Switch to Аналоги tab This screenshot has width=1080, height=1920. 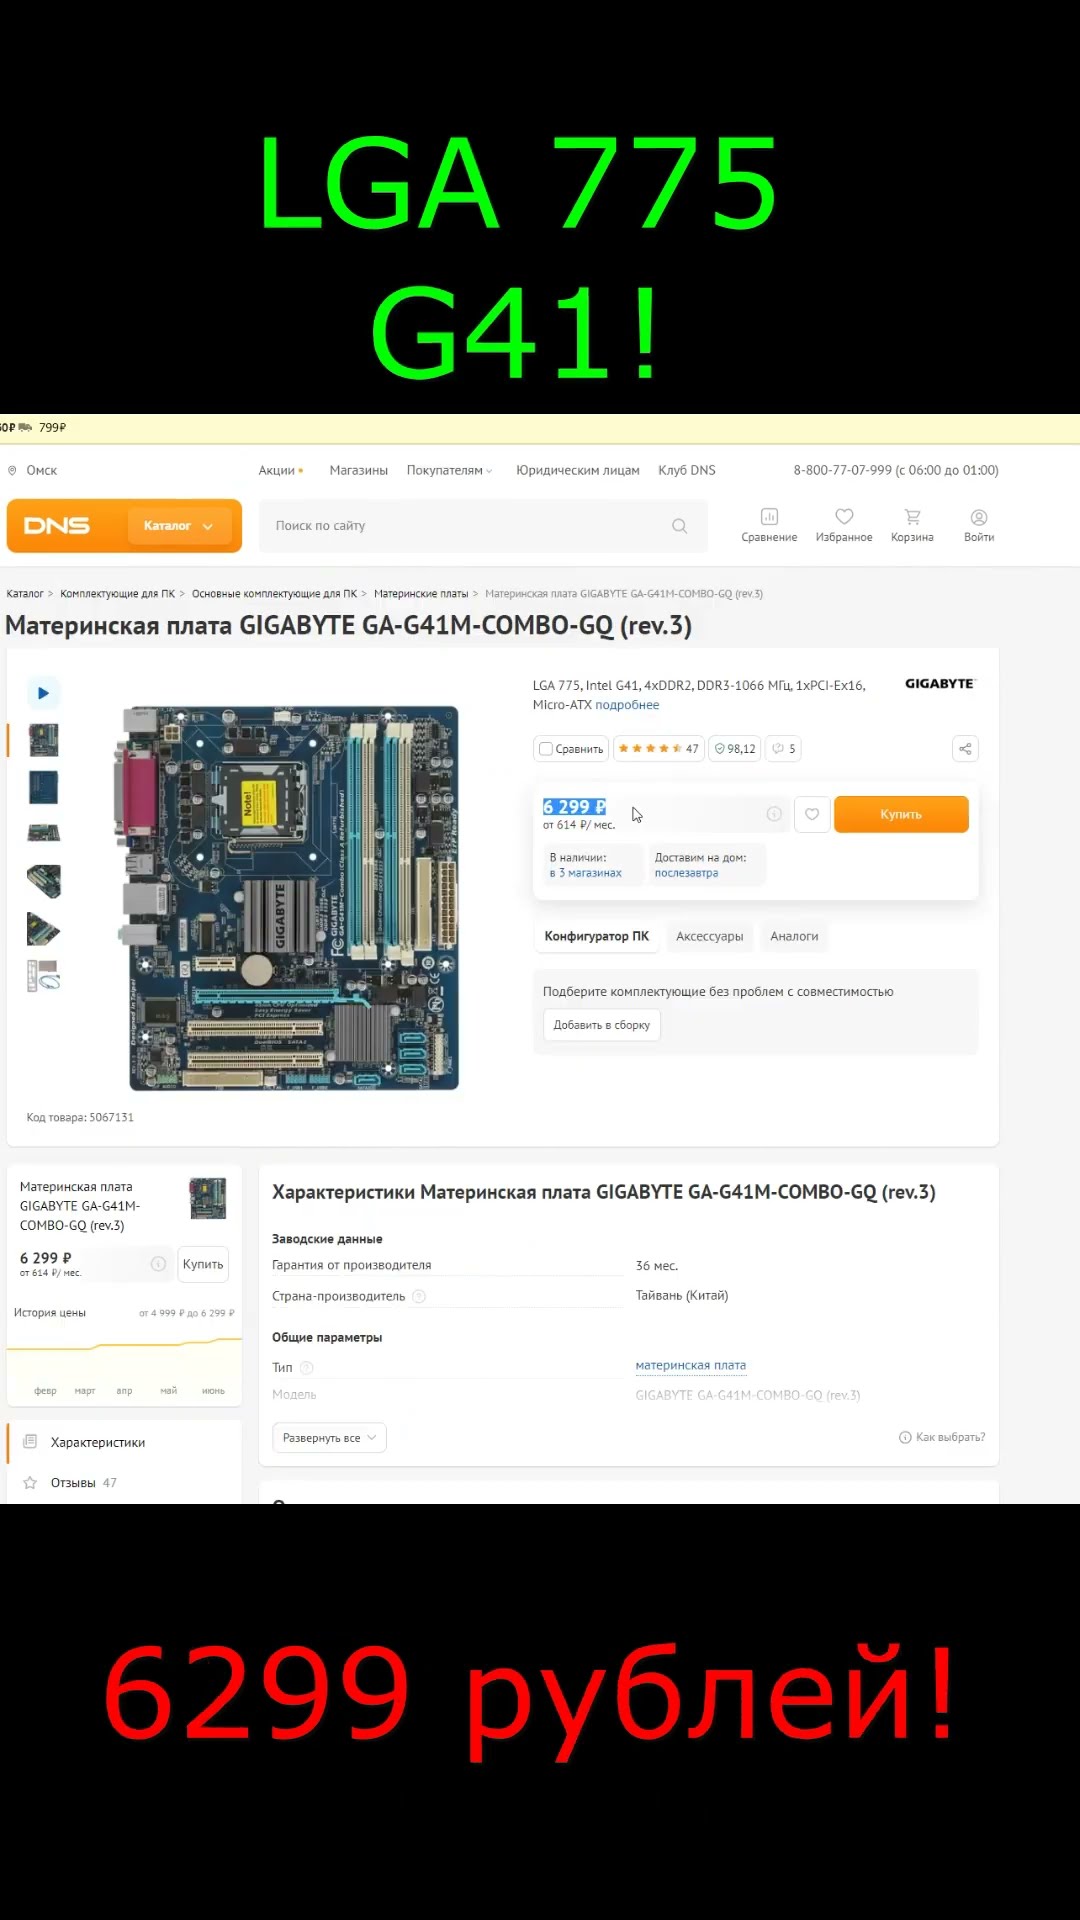coord(794,937)
